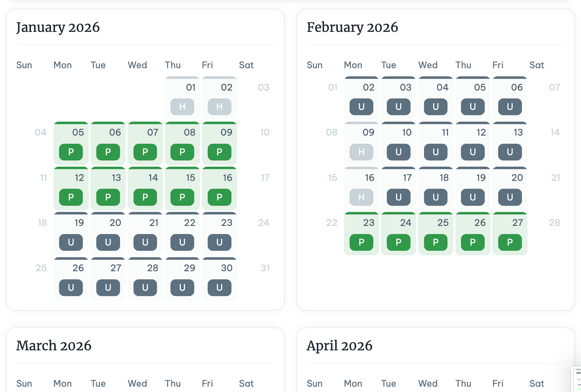Select the U badge on February 11
Image resolution: width=581 pixels, height=392 pixels.
(435, 152)
